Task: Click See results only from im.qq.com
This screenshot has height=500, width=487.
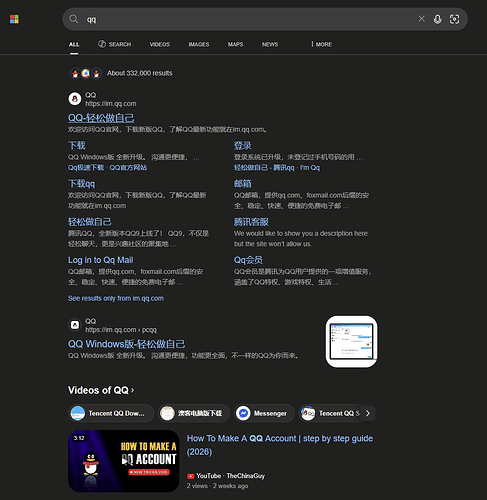Action: [x=116, y=298]
